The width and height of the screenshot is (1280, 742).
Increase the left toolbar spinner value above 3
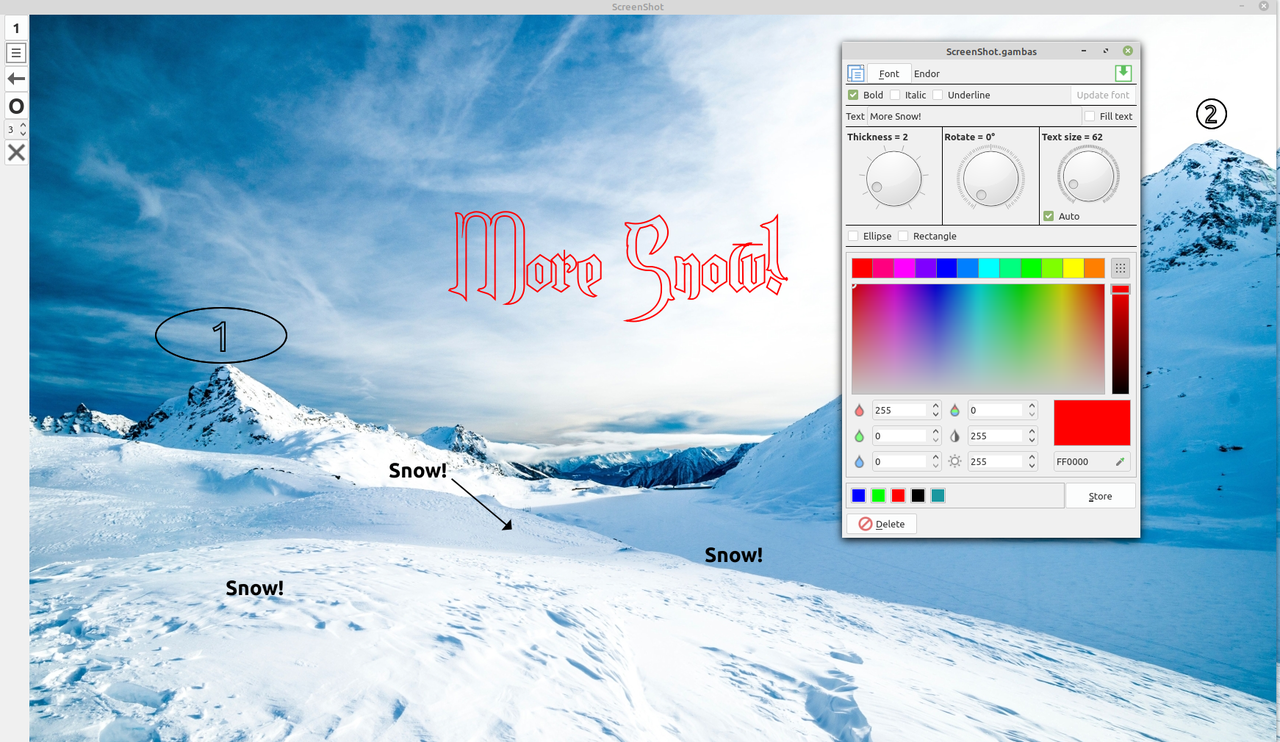23,125
